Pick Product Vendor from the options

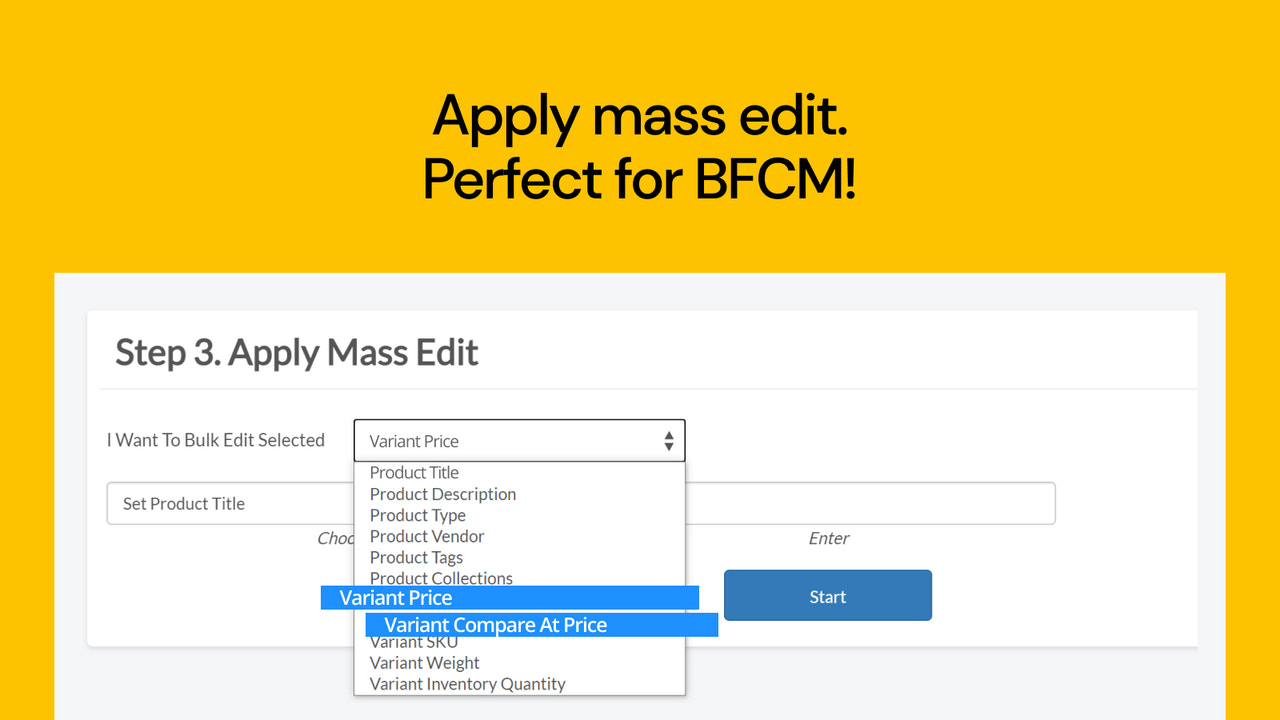427,536
